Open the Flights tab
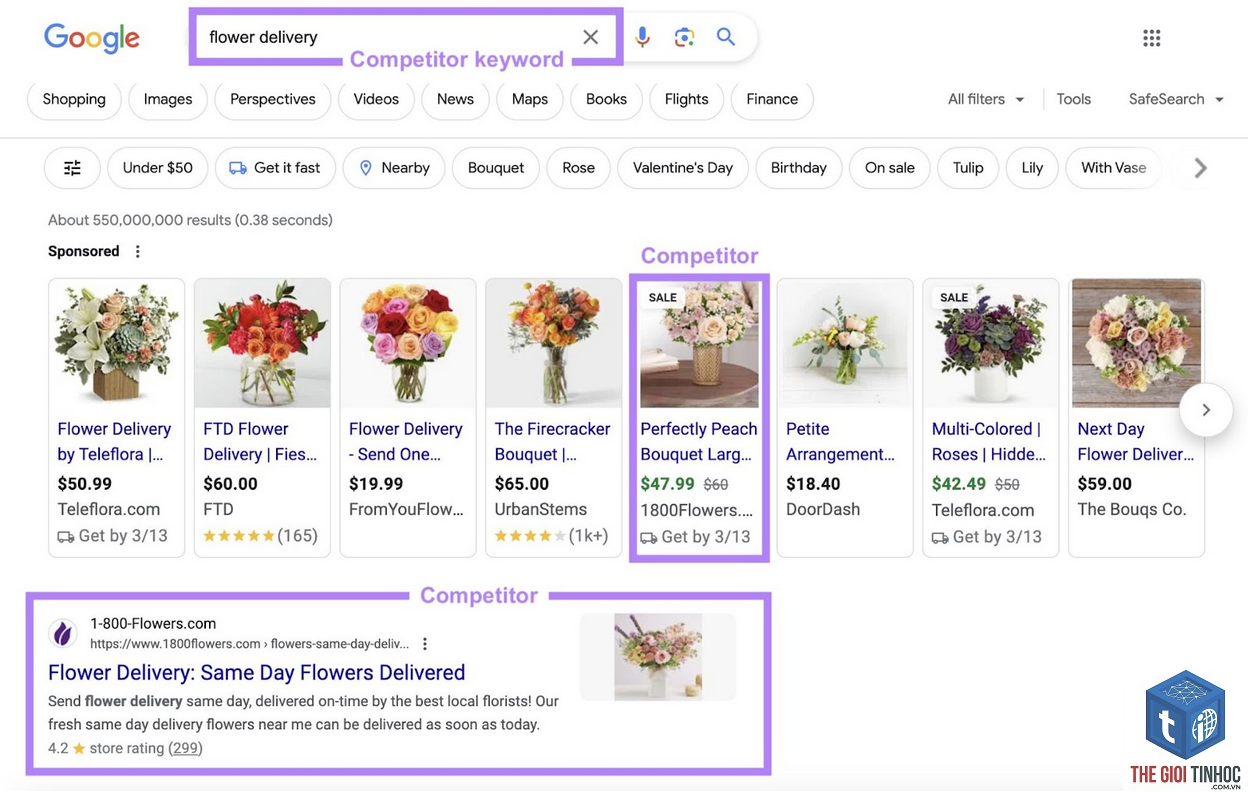Image resolution: width=1248 pixels, height=792 pixels. 687,99
